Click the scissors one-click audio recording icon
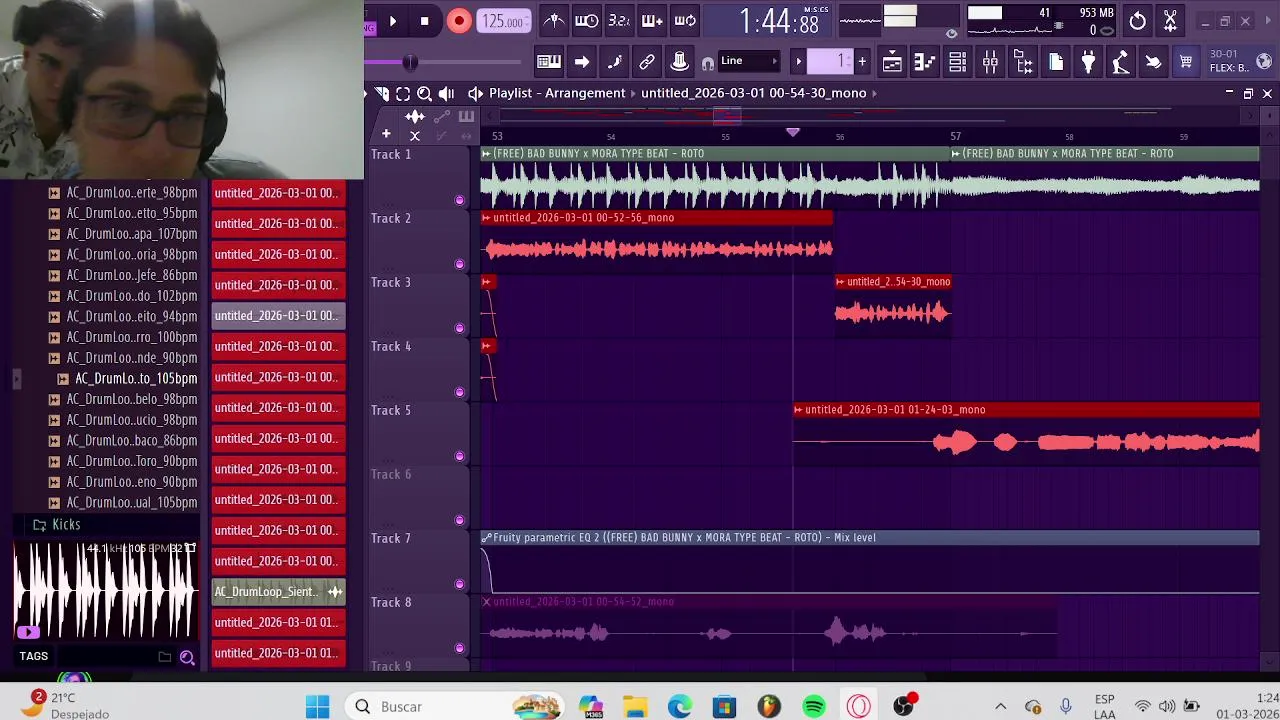 [x=1170, y=21]
